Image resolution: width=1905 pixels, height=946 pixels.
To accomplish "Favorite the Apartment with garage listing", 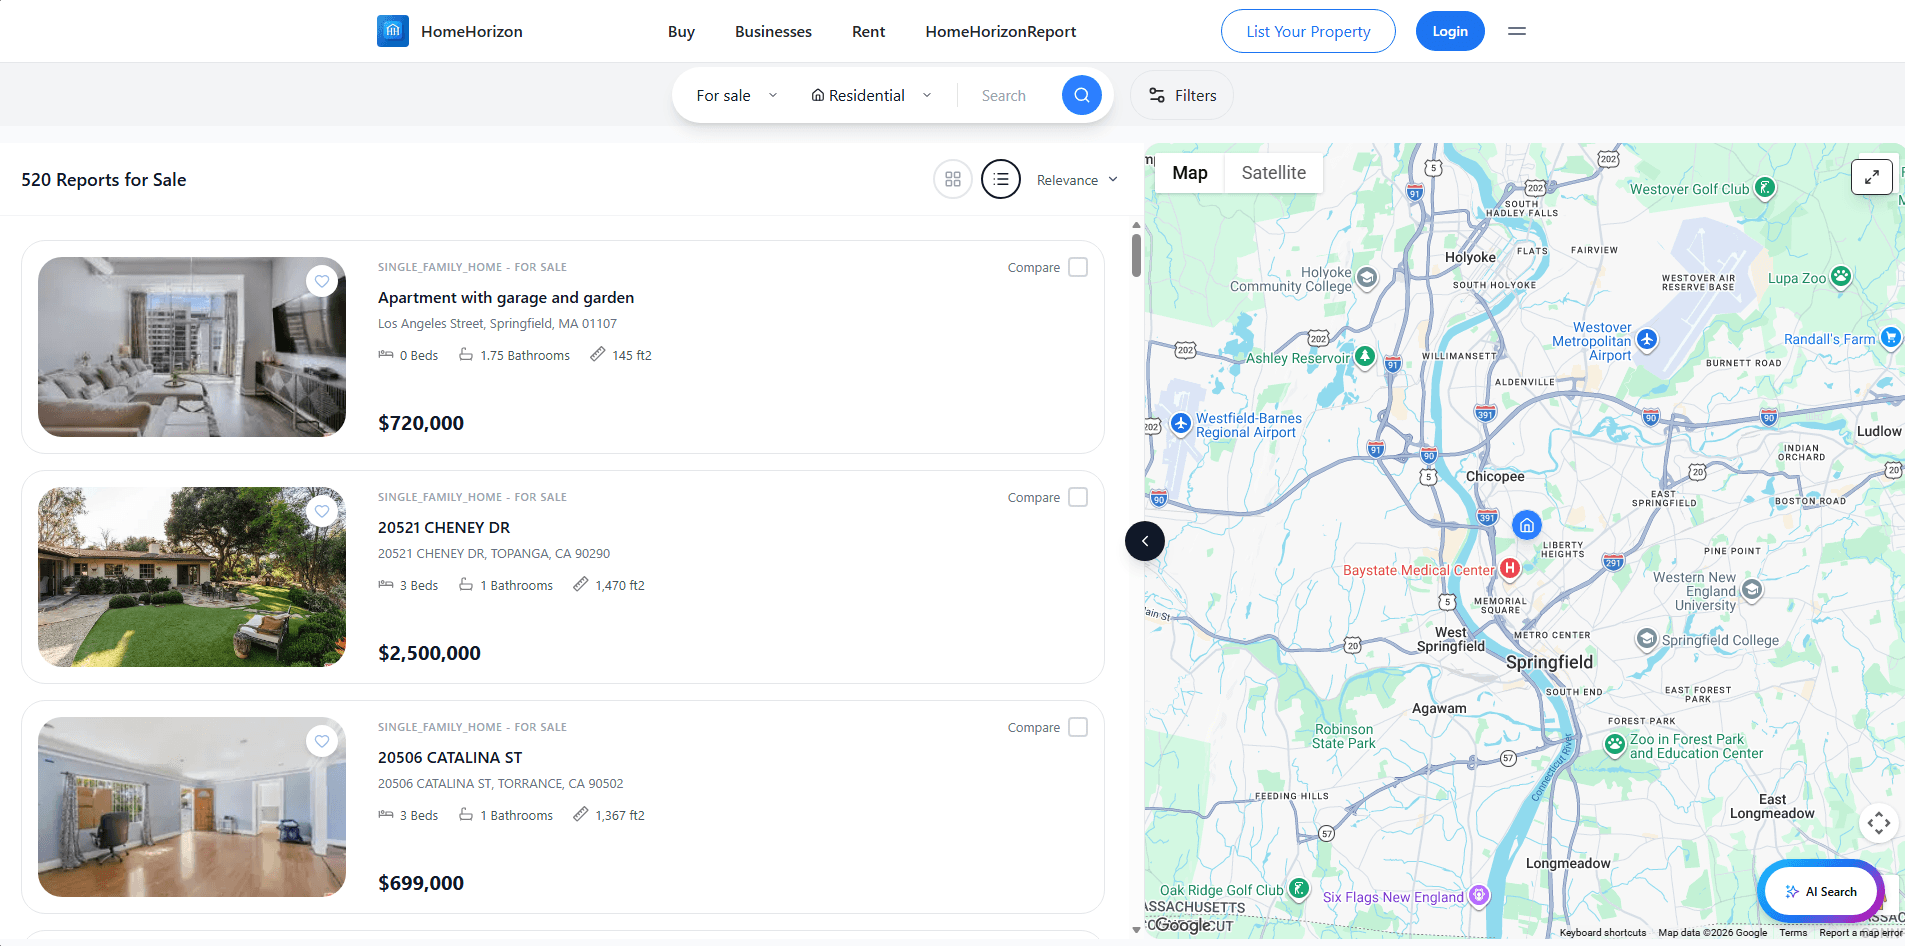I will tap(322, 282).
